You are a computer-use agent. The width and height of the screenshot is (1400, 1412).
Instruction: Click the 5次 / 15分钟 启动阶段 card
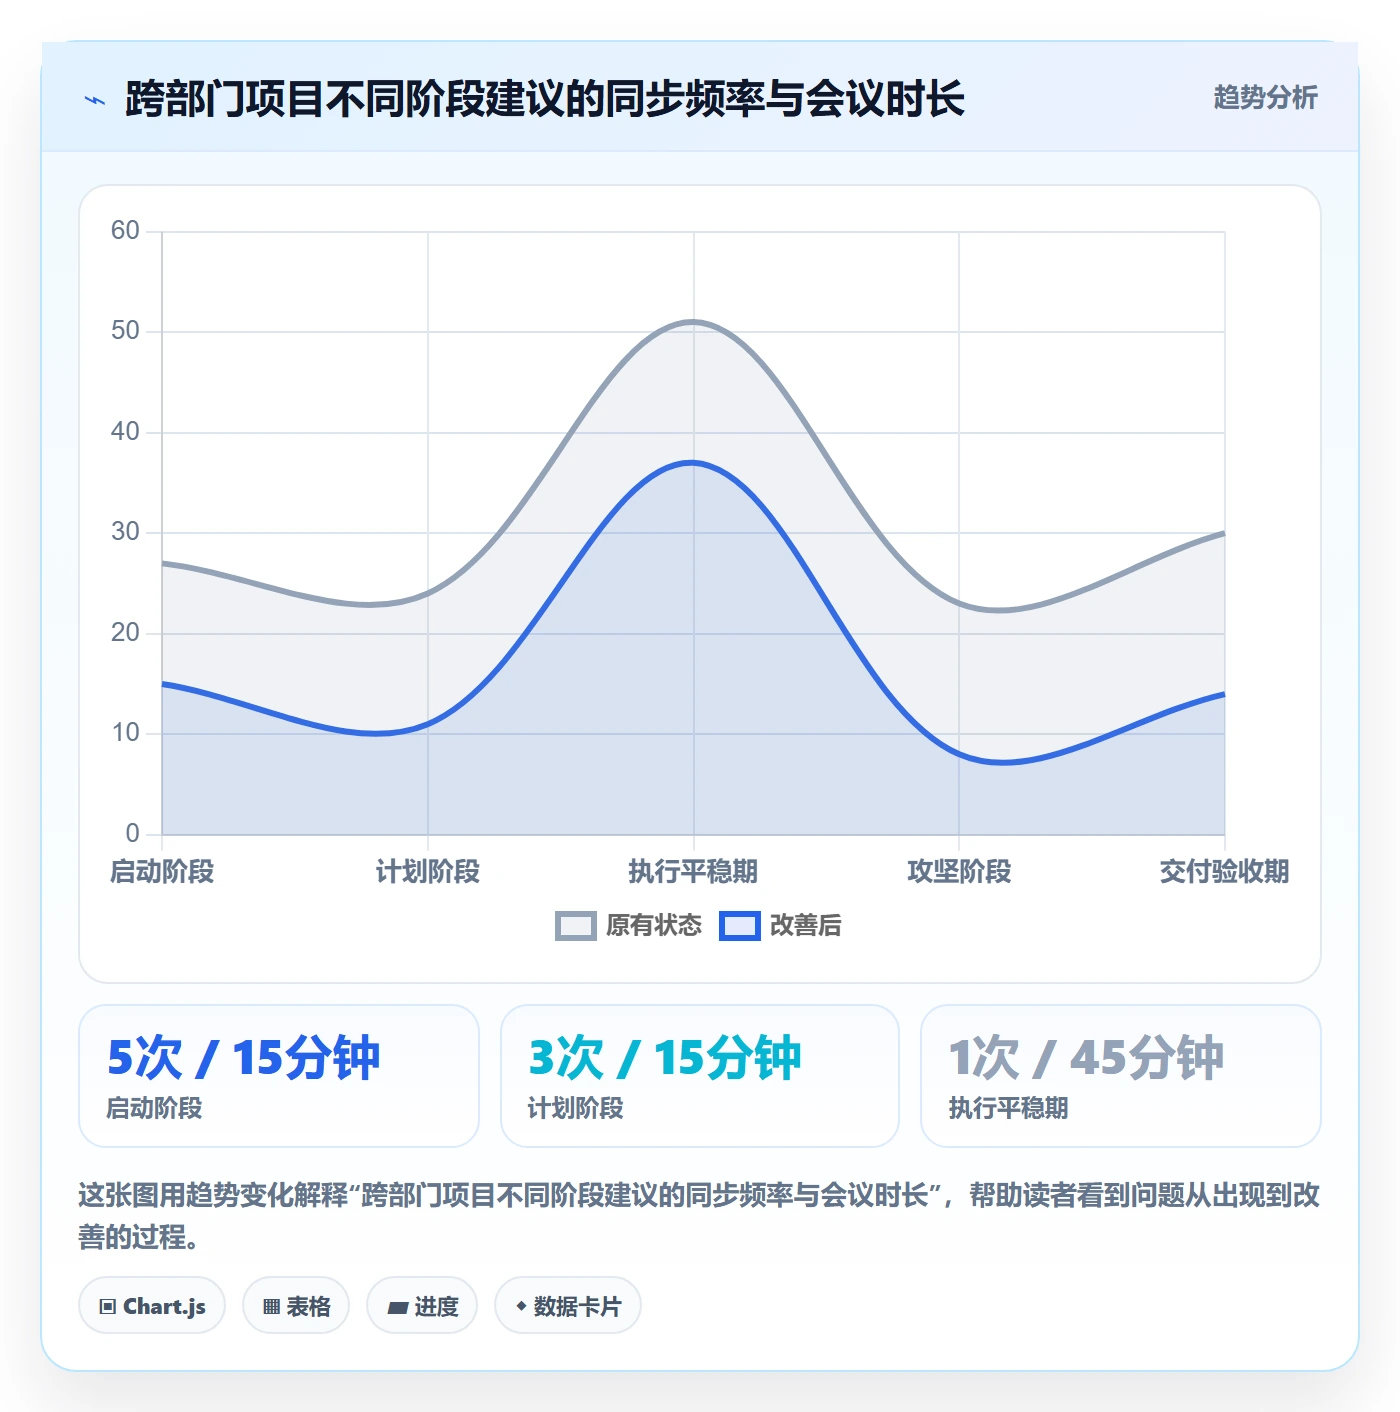(x=279, y=1076)
